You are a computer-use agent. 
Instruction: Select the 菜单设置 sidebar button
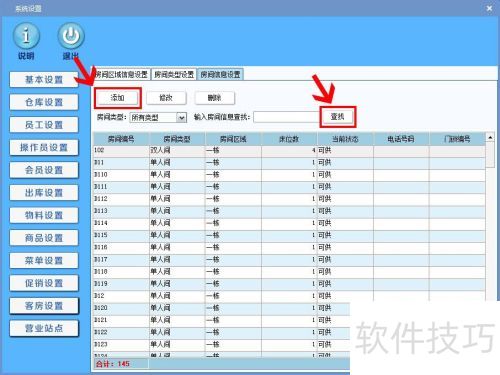[44, 261]
